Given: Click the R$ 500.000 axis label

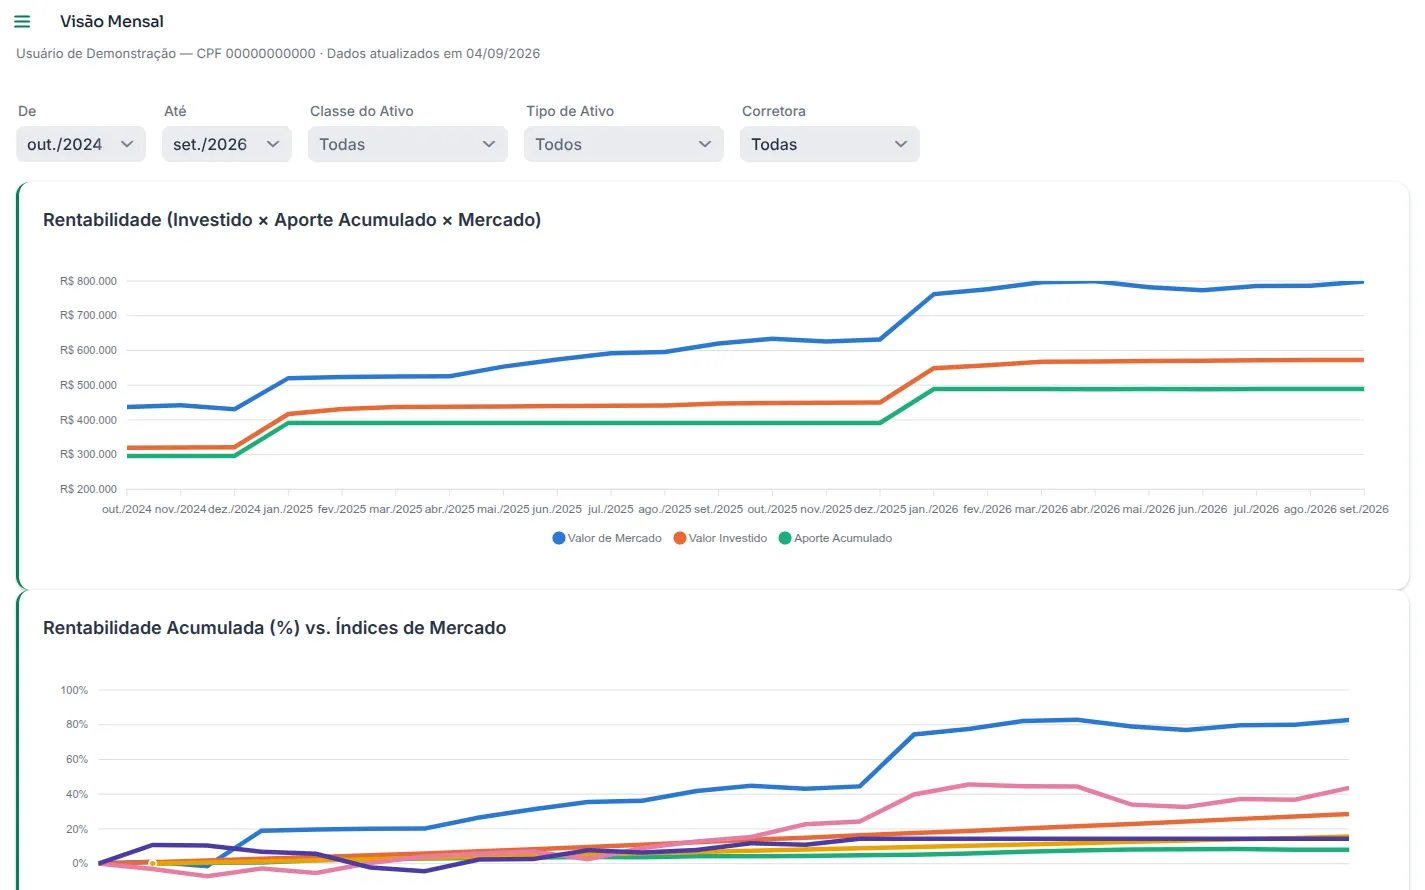Looking at the screenshot, I should [88, 385].
